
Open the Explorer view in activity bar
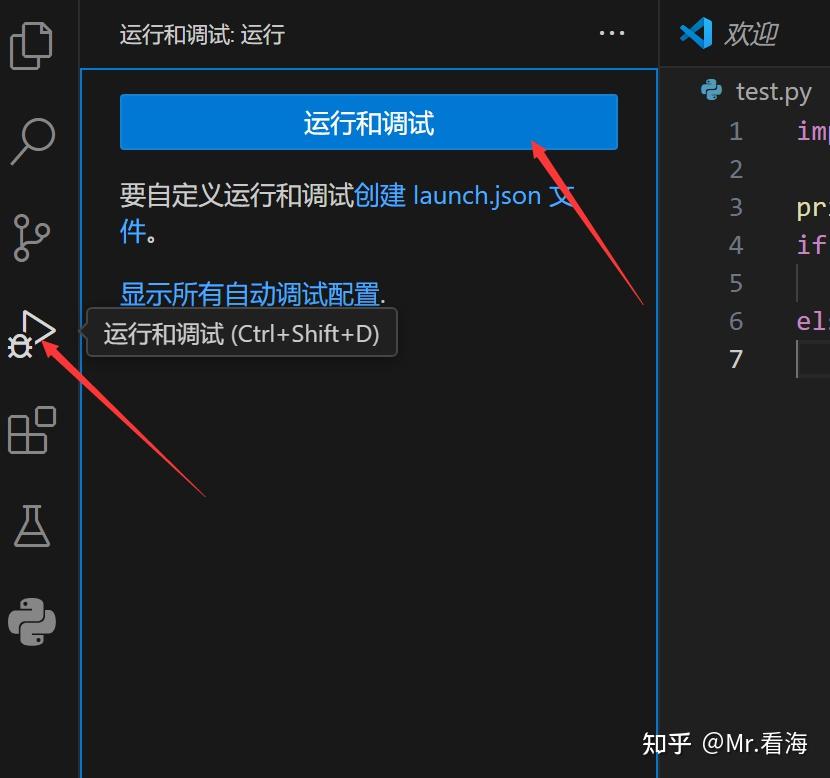tap(31, 46)
